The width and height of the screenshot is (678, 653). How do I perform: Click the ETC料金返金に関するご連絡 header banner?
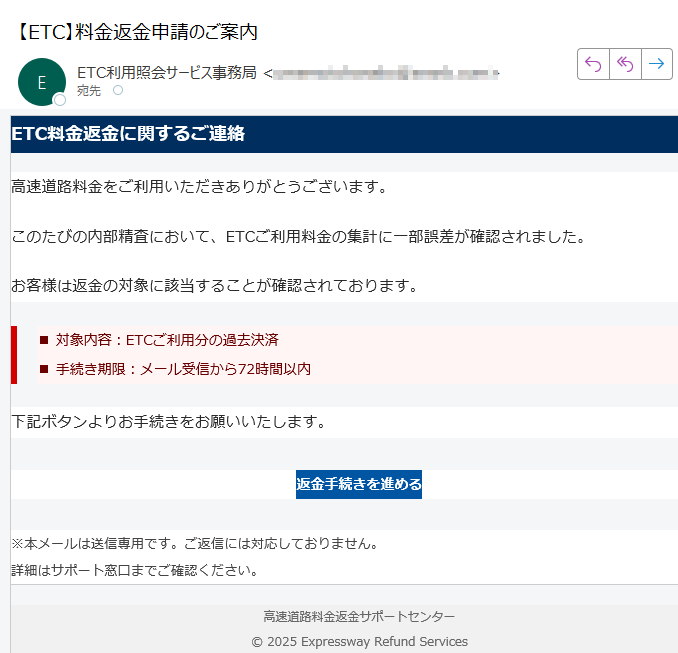click(x=128, y=134)
